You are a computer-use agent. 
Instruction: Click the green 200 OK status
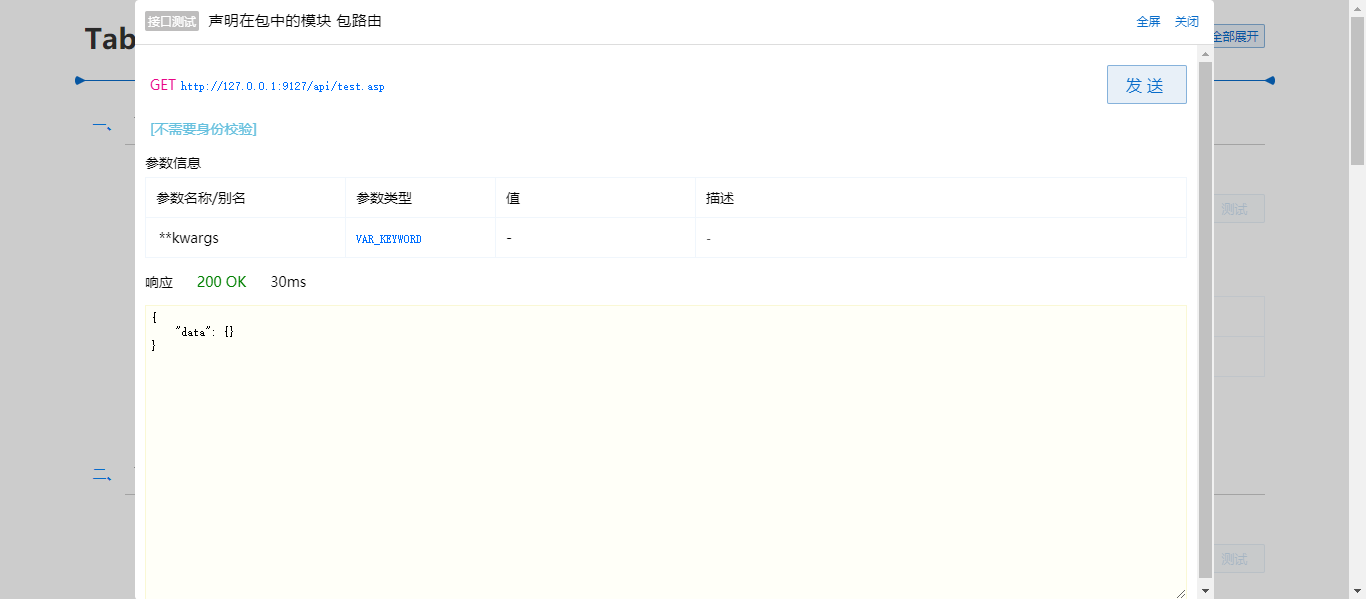[x=221, y=282]
